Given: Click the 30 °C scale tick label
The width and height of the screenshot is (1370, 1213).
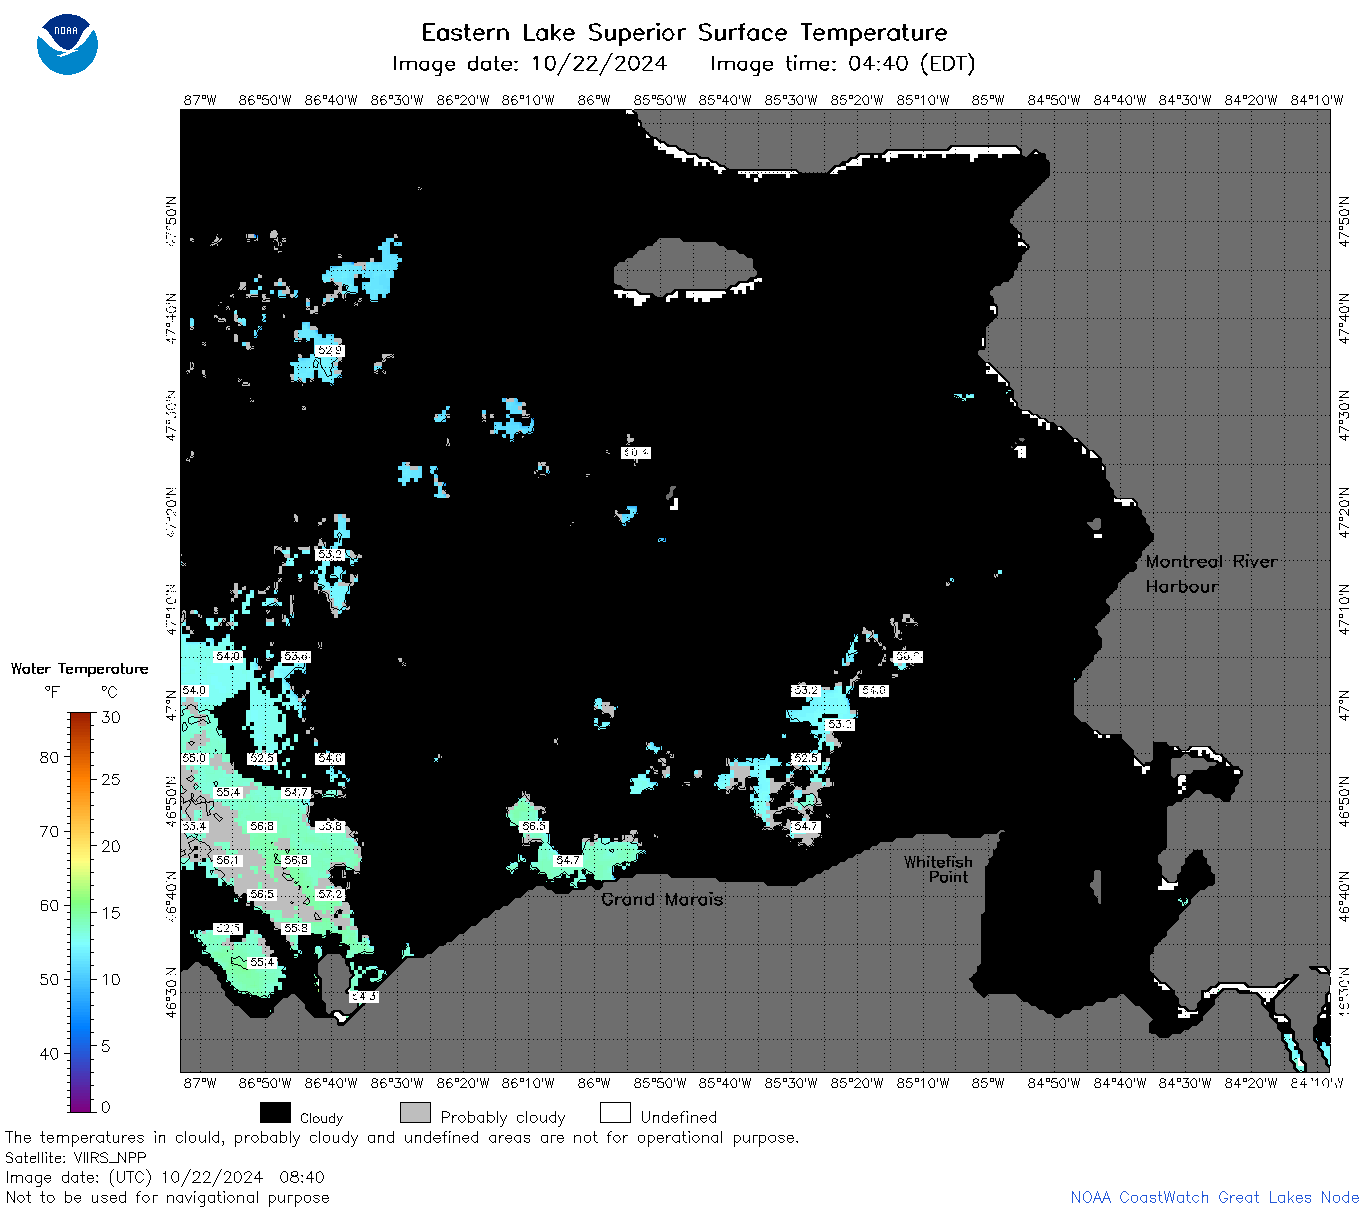Looking at the screenshot, I should coord(112,717).
